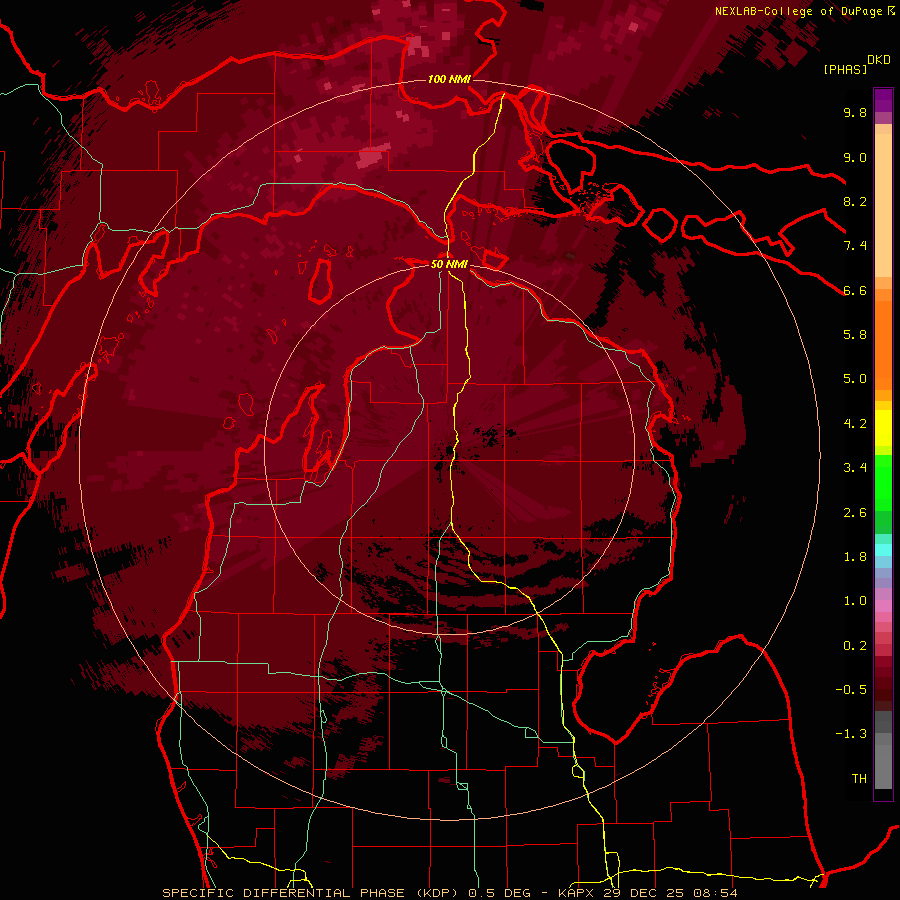Screen dimensions: 900x900
Task: Click the 5.0 value on the color scale
Action: 855,379
